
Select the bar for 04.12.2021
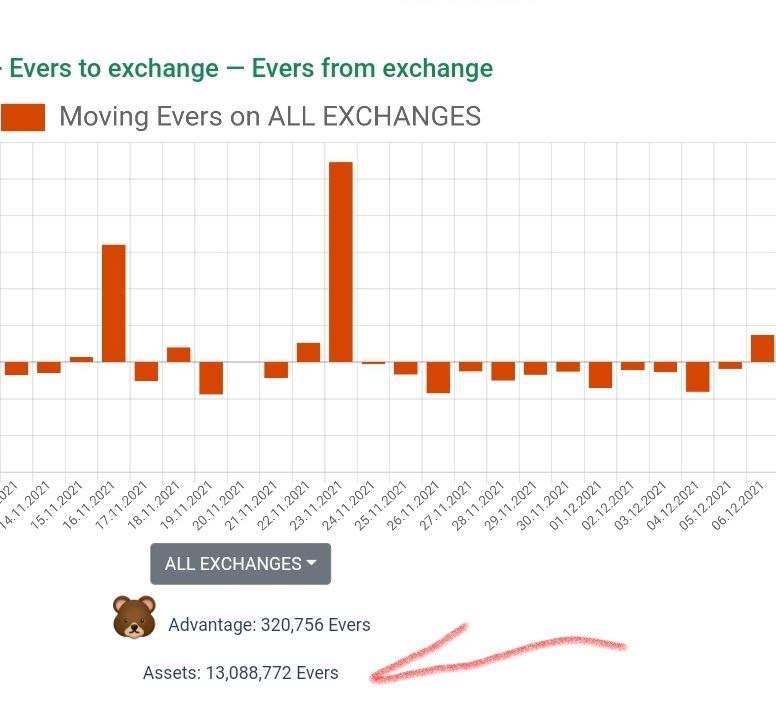tap(697, 376)
